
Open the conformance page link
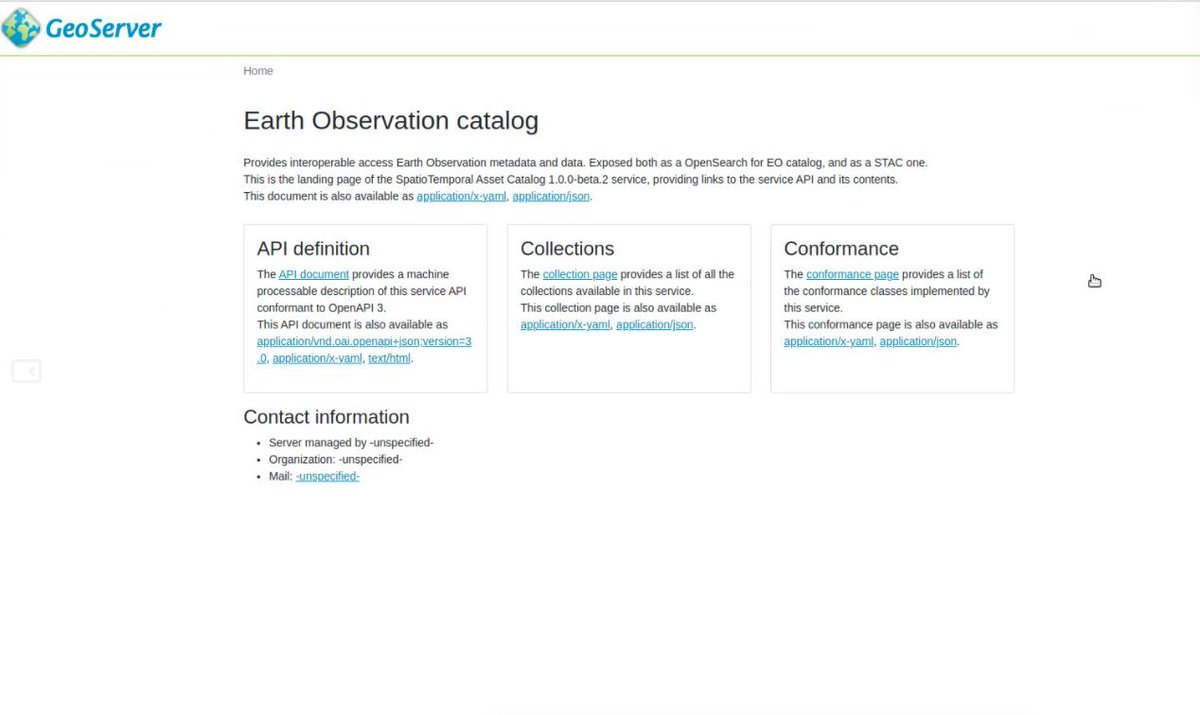(851, 273)
